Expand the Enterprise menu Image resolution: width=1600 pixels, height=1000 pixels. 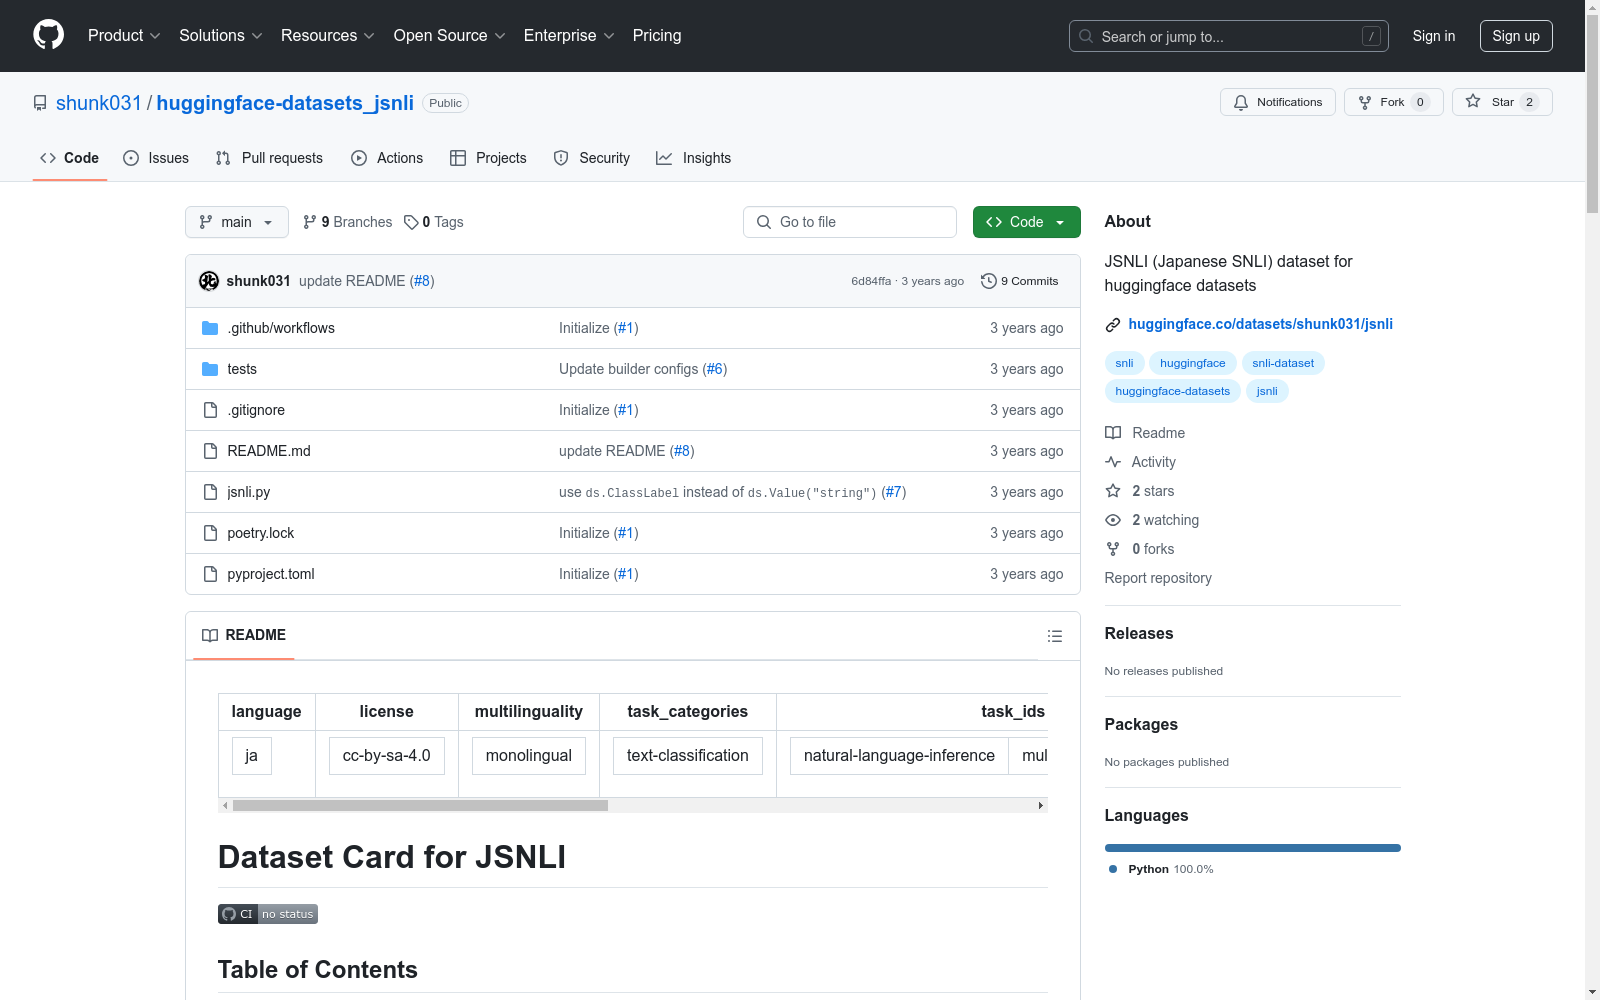coord(569,35)
